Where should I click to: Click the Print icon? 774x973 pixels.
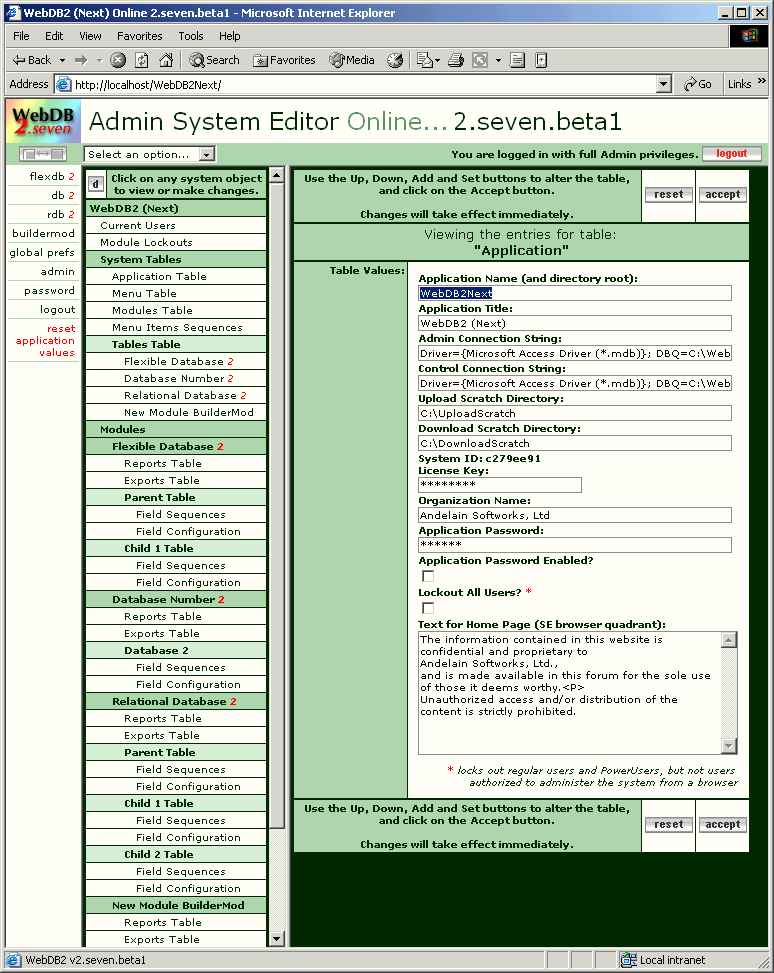[x=456, y=60]
